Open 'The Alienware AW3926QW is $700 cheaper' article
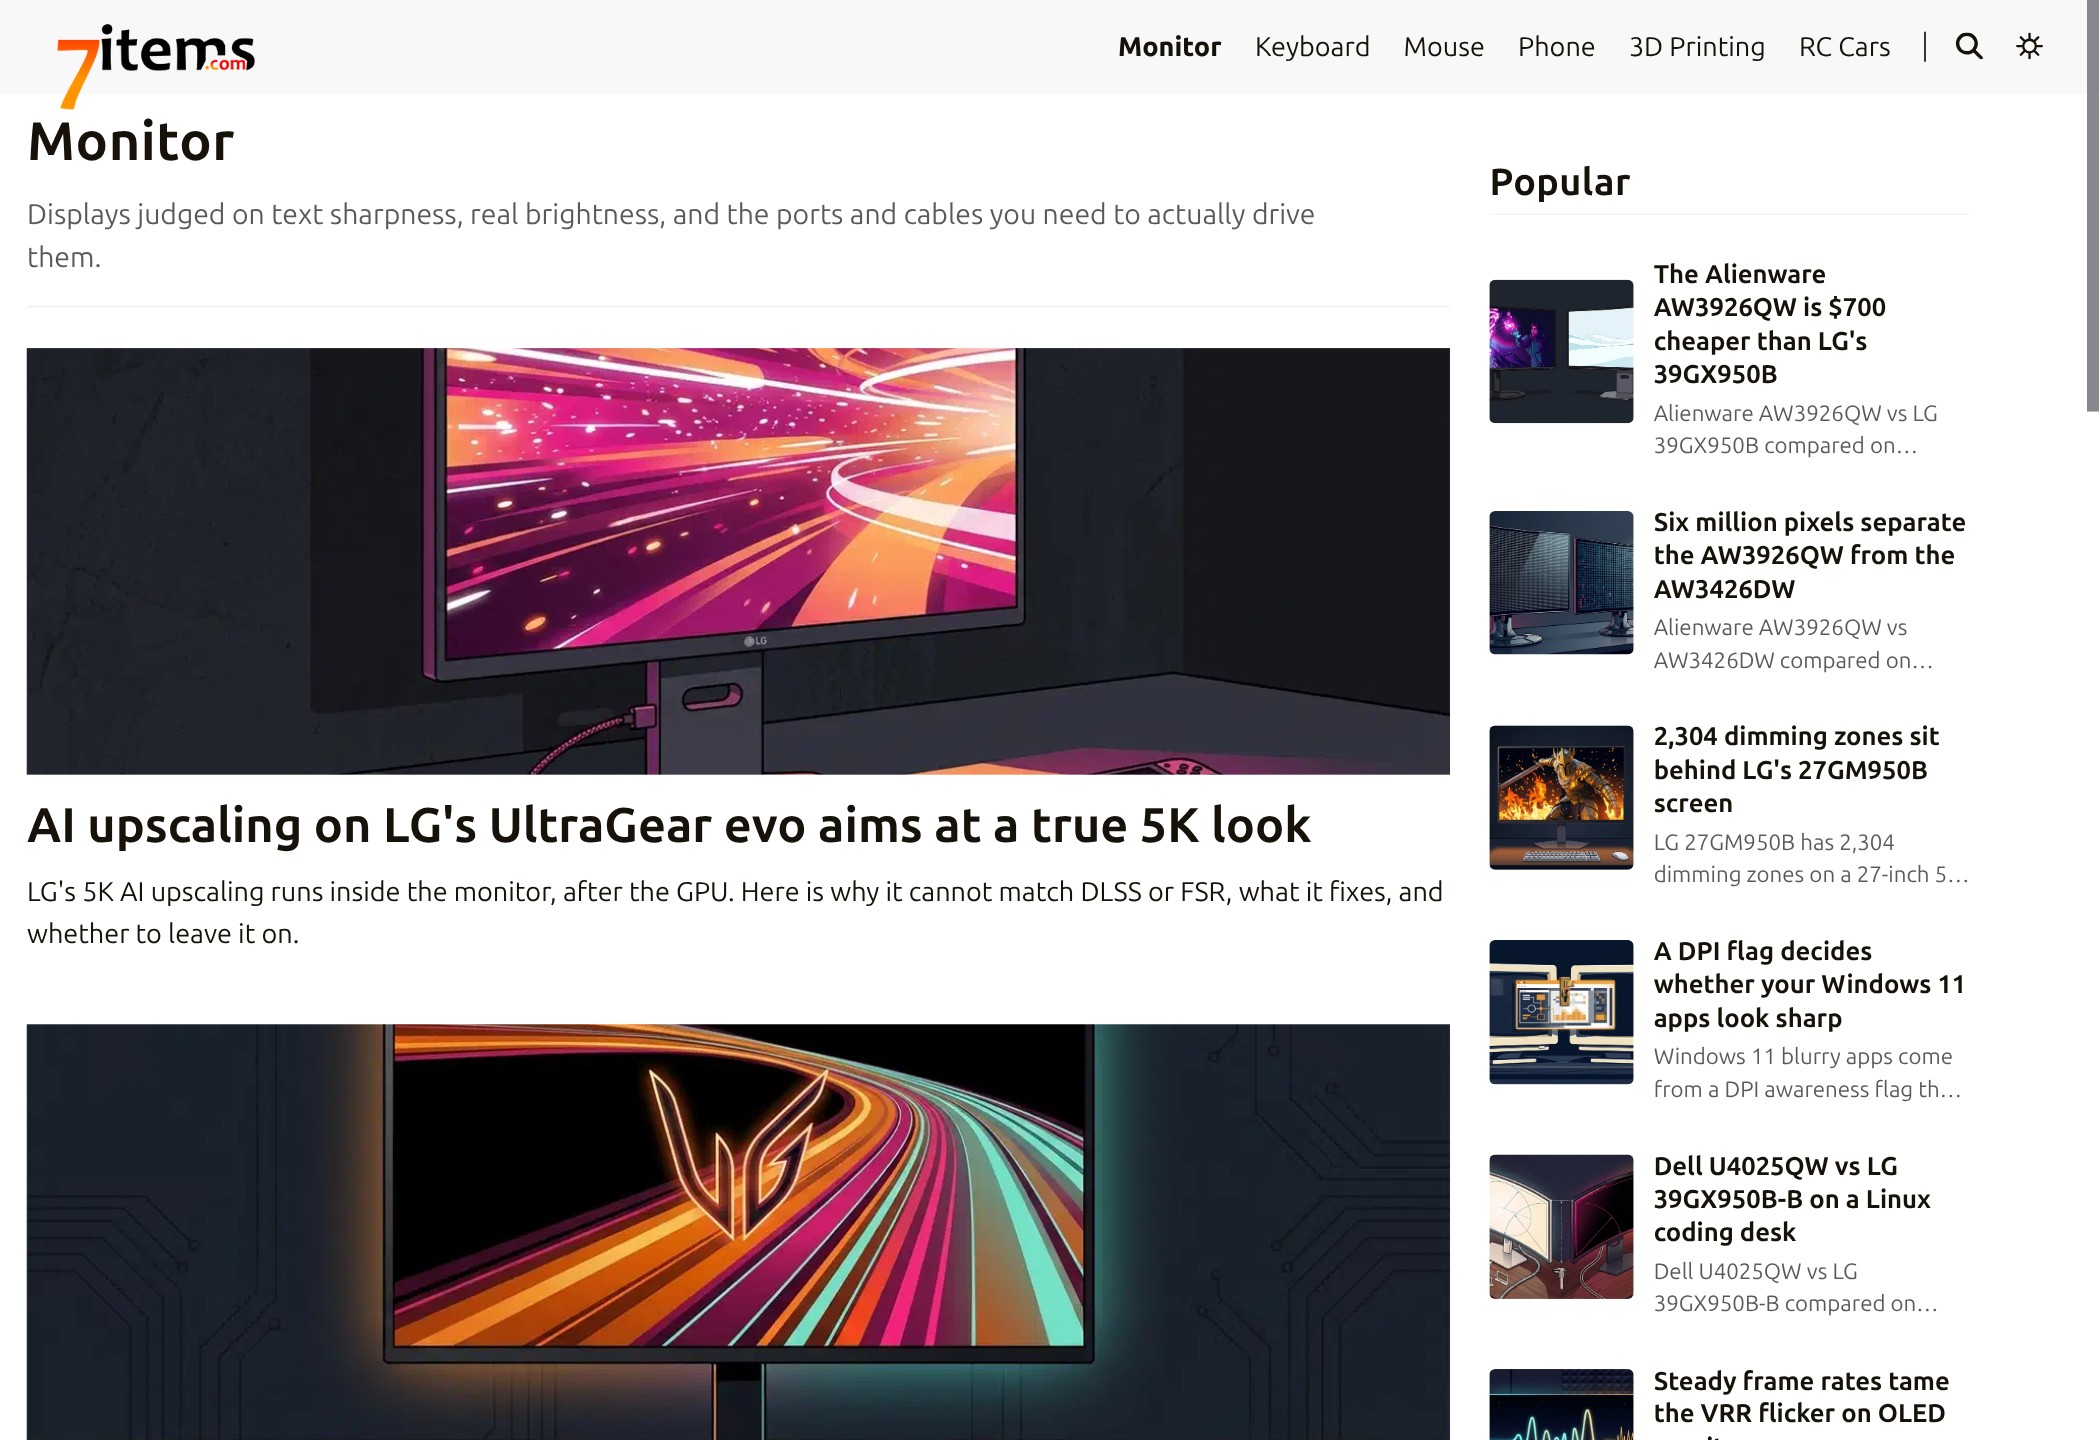Screen dimensions: 2100x1440 tap(1770, 324)
